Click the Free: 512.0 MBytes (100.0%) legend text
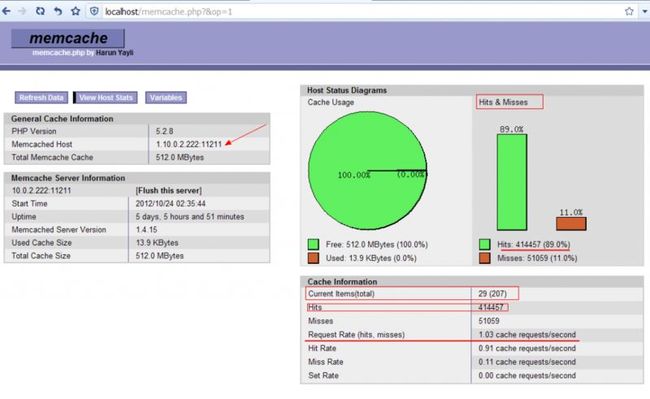The width and height of the screenshot is (650, 399). pyautogui.click(x=377, y=244)
